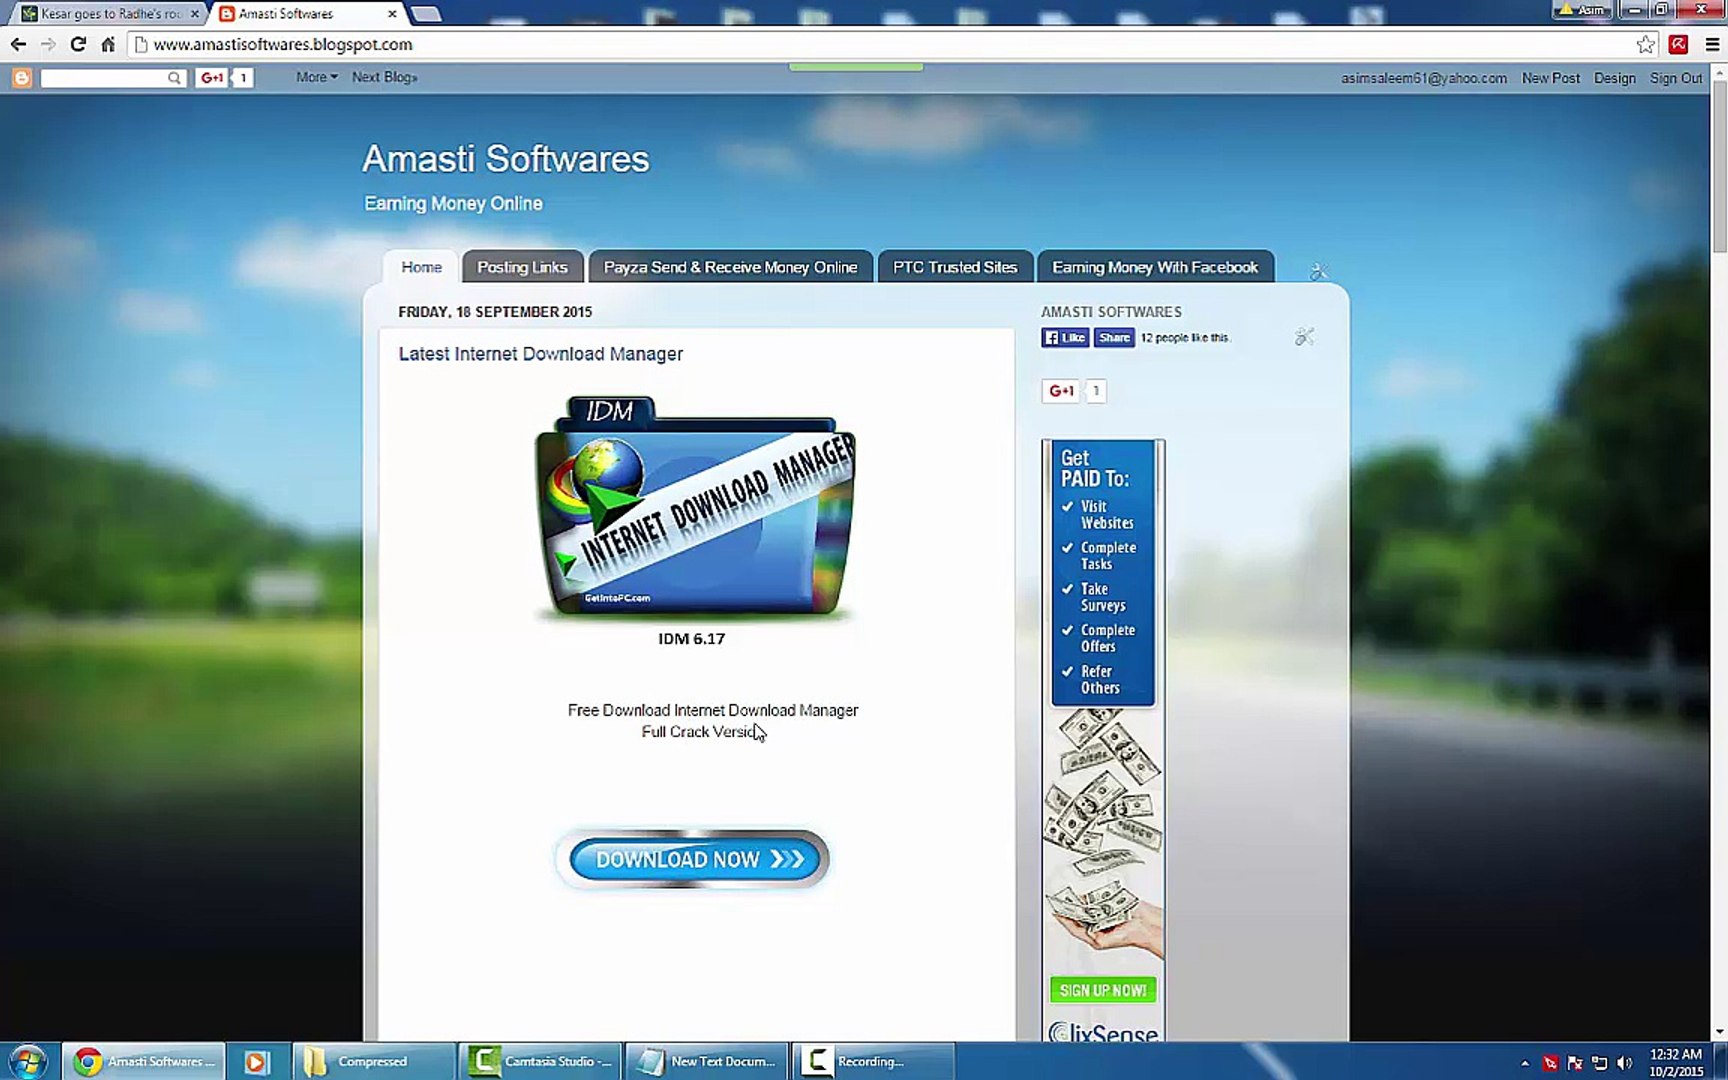Open the Design link

point(1615,78)
